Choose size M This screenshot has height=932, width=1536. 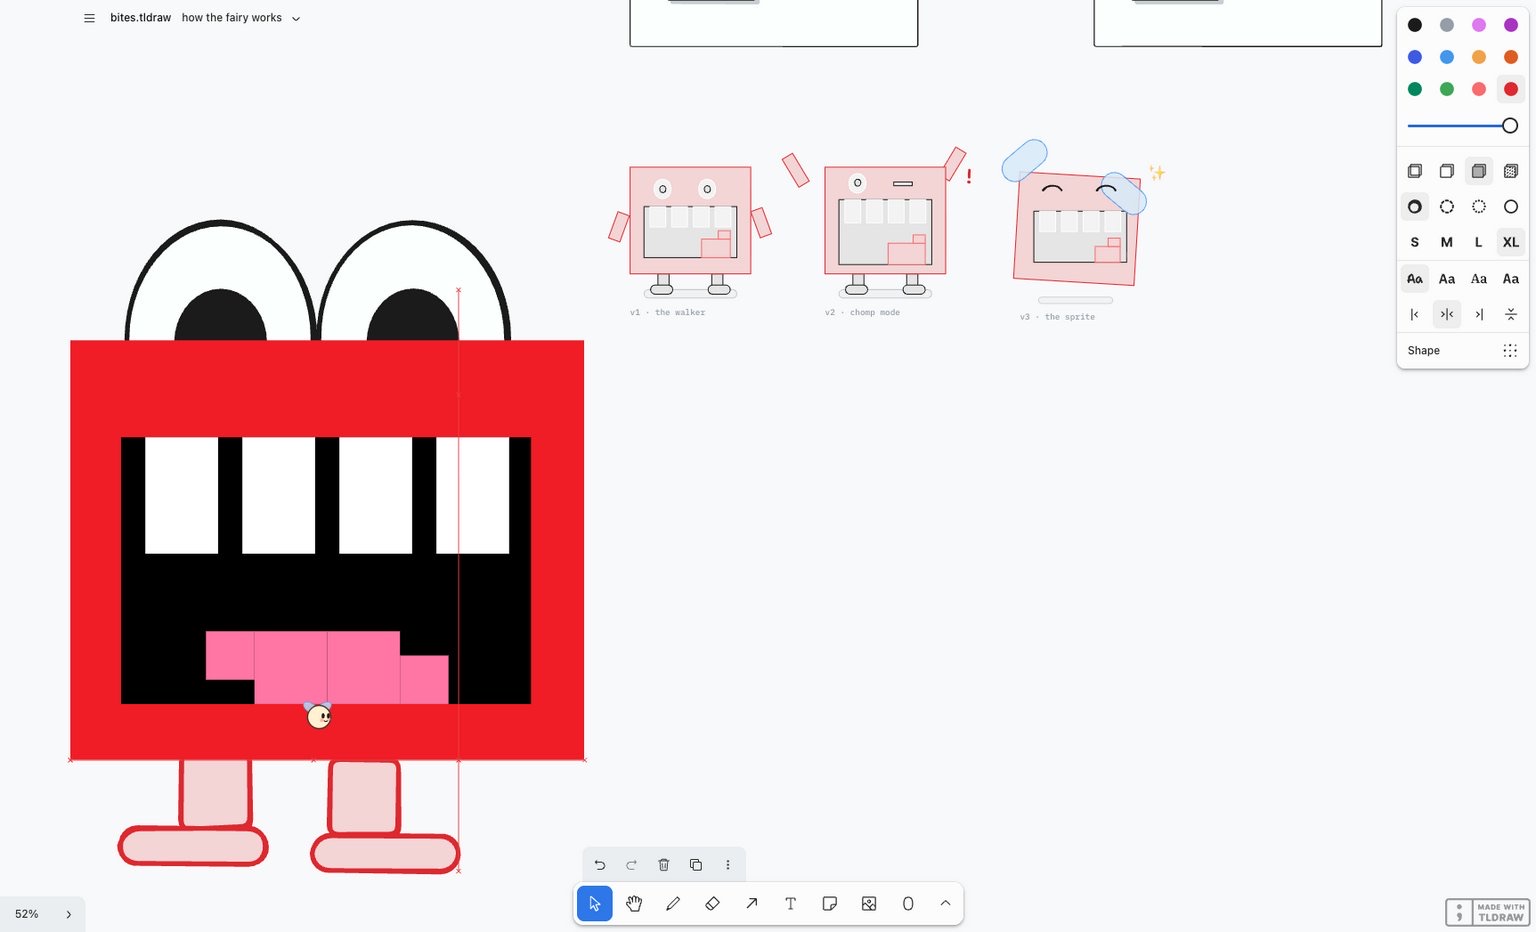pos(1446,242)
